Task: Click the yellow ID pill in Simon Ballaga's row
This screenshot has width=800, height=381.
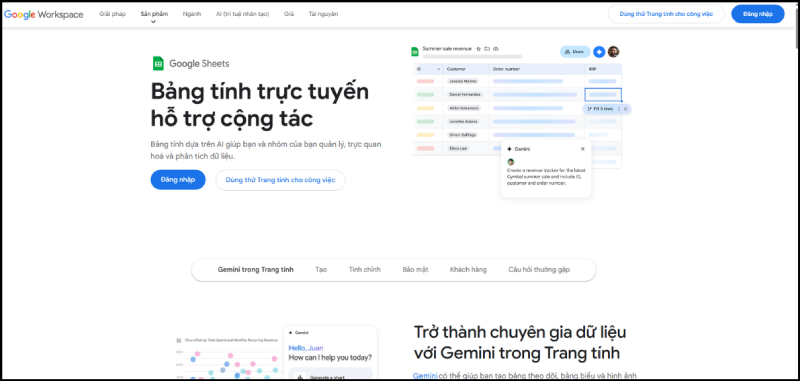Action: click(x=425, y=135)
